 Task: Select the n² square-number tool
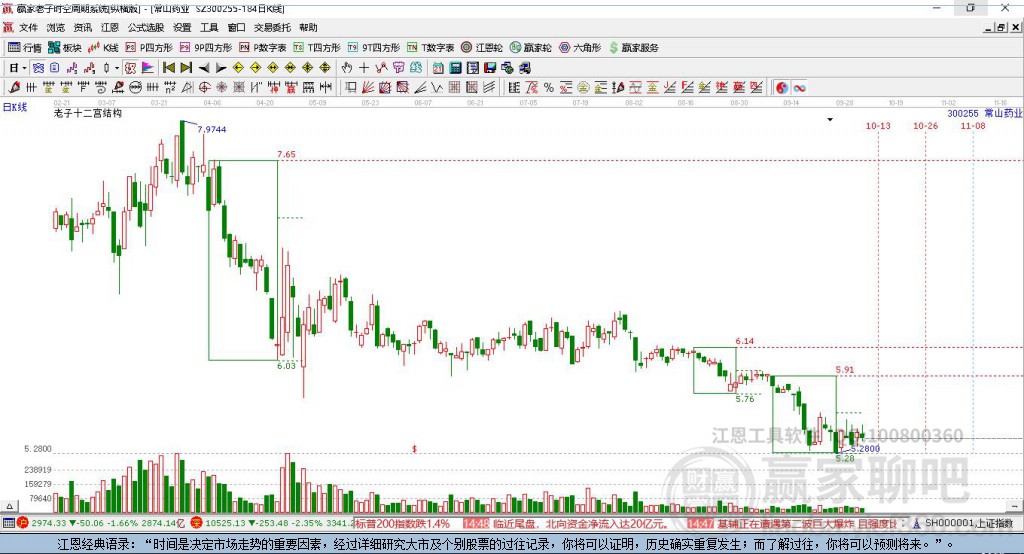click(x=170, y=88)
